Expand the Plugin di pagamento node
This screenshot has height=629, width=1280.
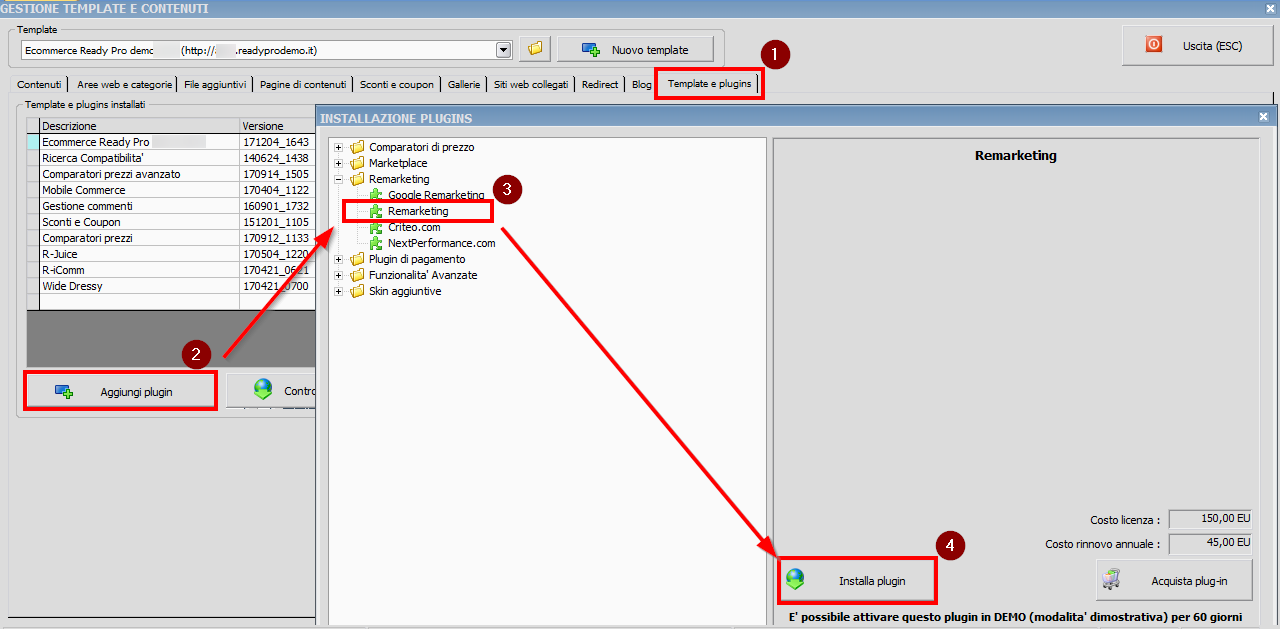pos(339,259)
